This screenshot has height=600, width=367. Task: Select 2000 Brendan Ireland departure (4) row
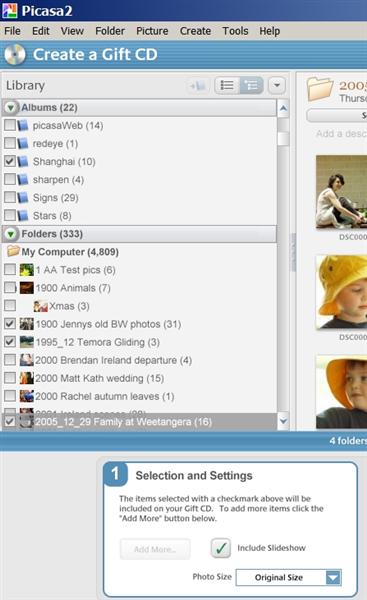point(139,360)
